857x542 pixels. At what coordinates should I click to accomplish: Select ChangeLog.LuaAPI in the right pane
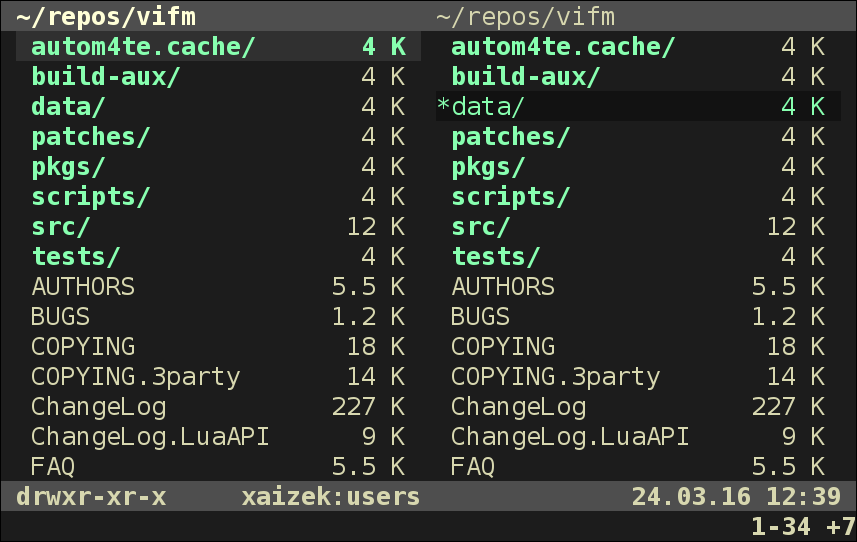(x=638, y=437)
